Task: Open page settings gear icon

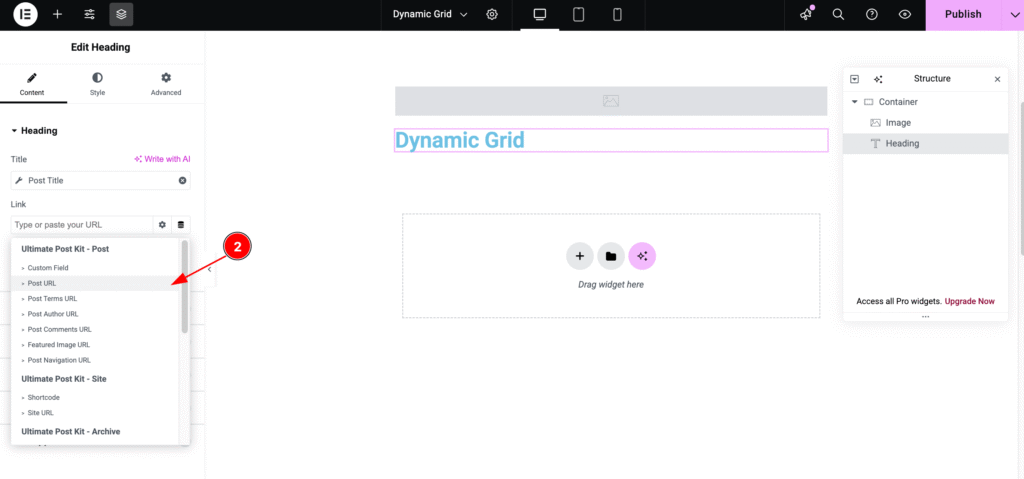Action: pos(492,14)
